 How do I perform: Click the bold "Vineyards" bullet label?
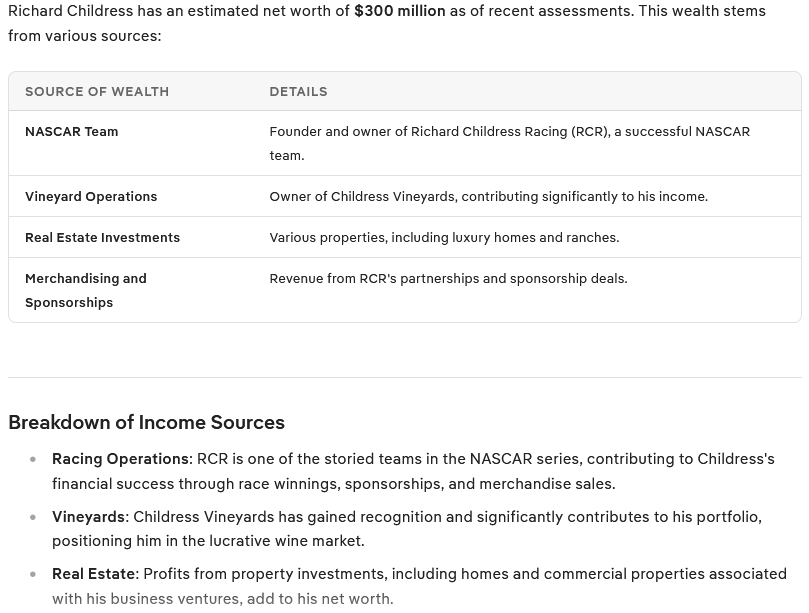(88, 517)
